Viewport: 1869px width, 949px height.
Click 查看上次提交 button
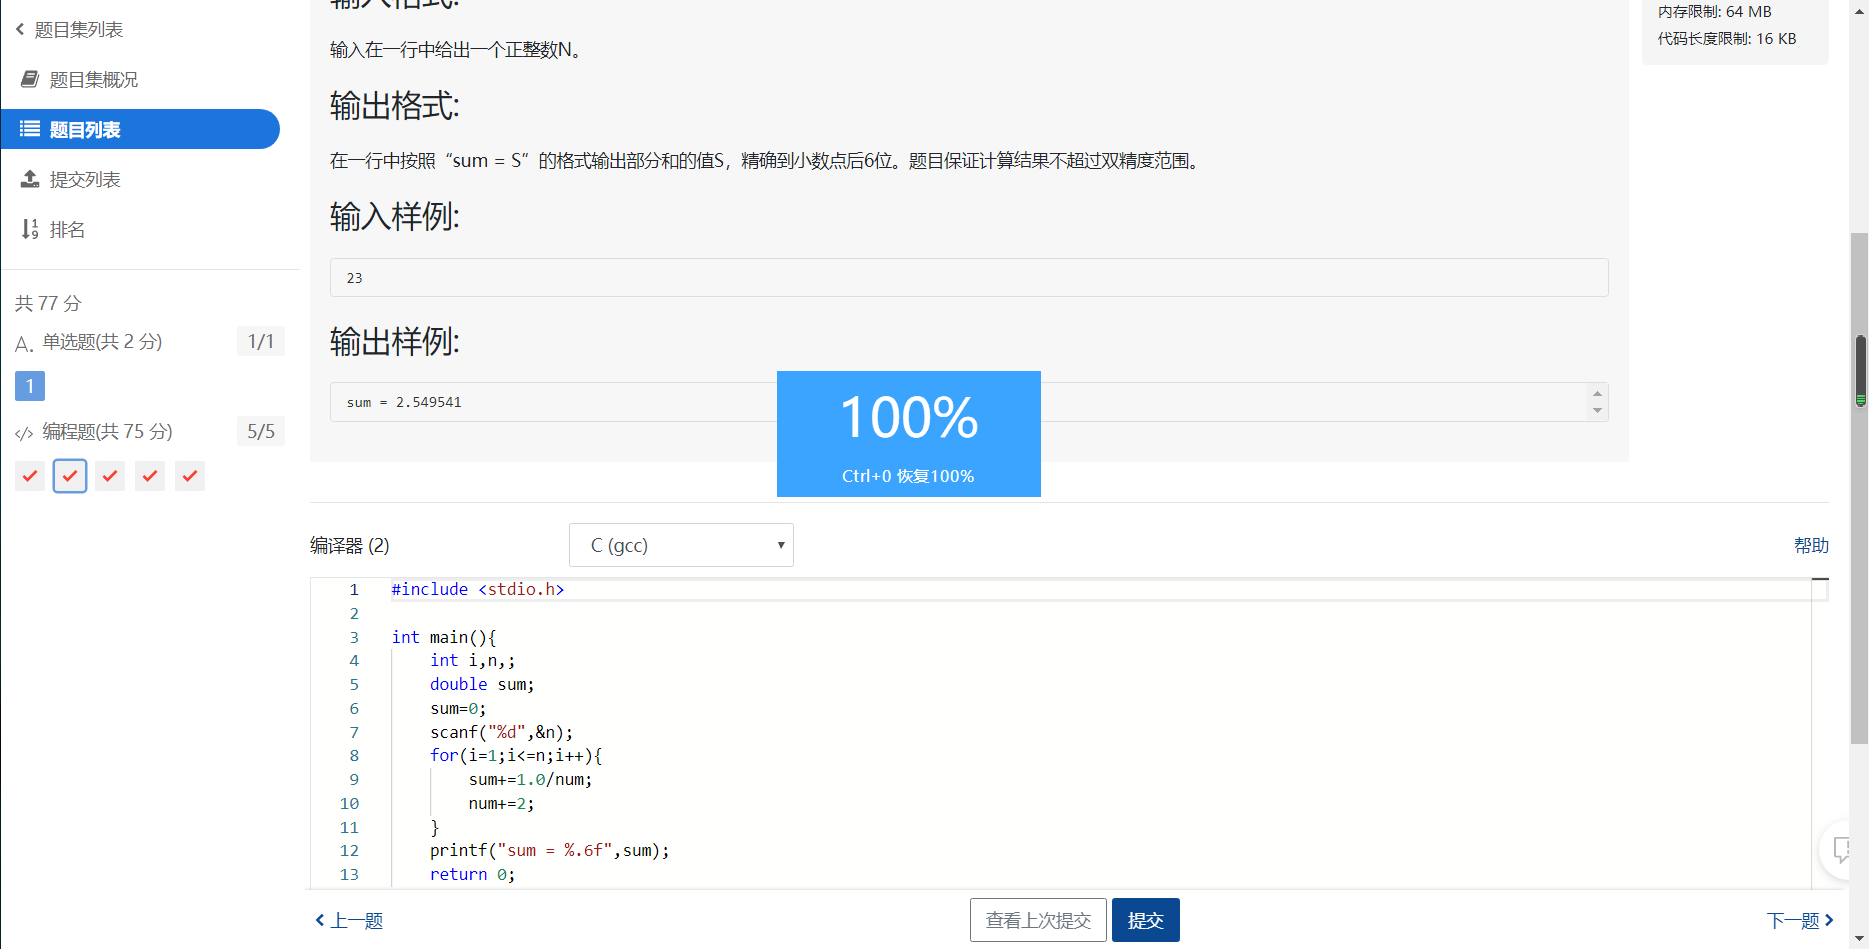click(x=1038, y=920)
